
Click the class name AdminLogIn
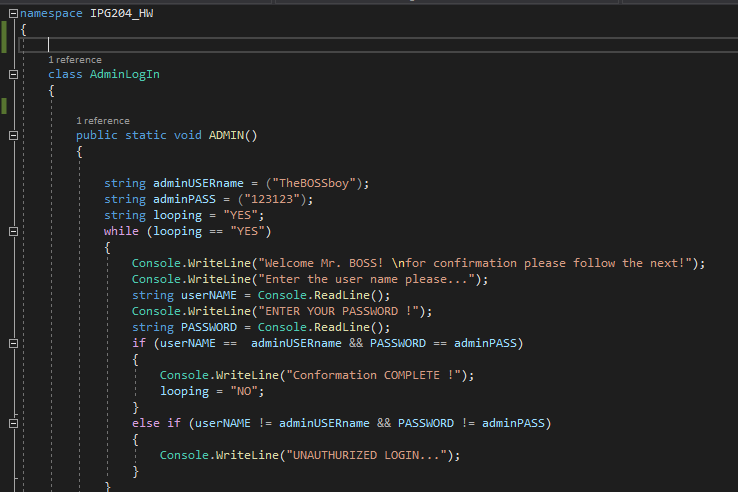125,74
